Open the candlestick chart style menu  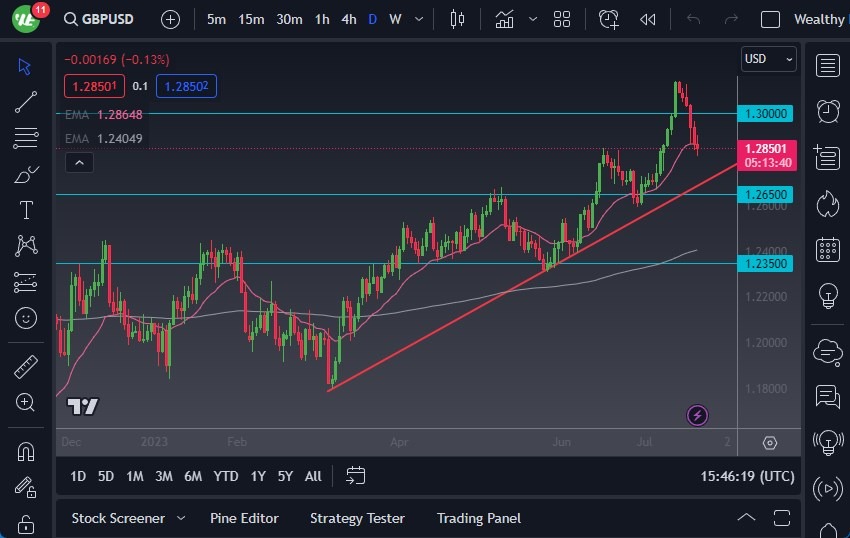[x=458, y=19]
